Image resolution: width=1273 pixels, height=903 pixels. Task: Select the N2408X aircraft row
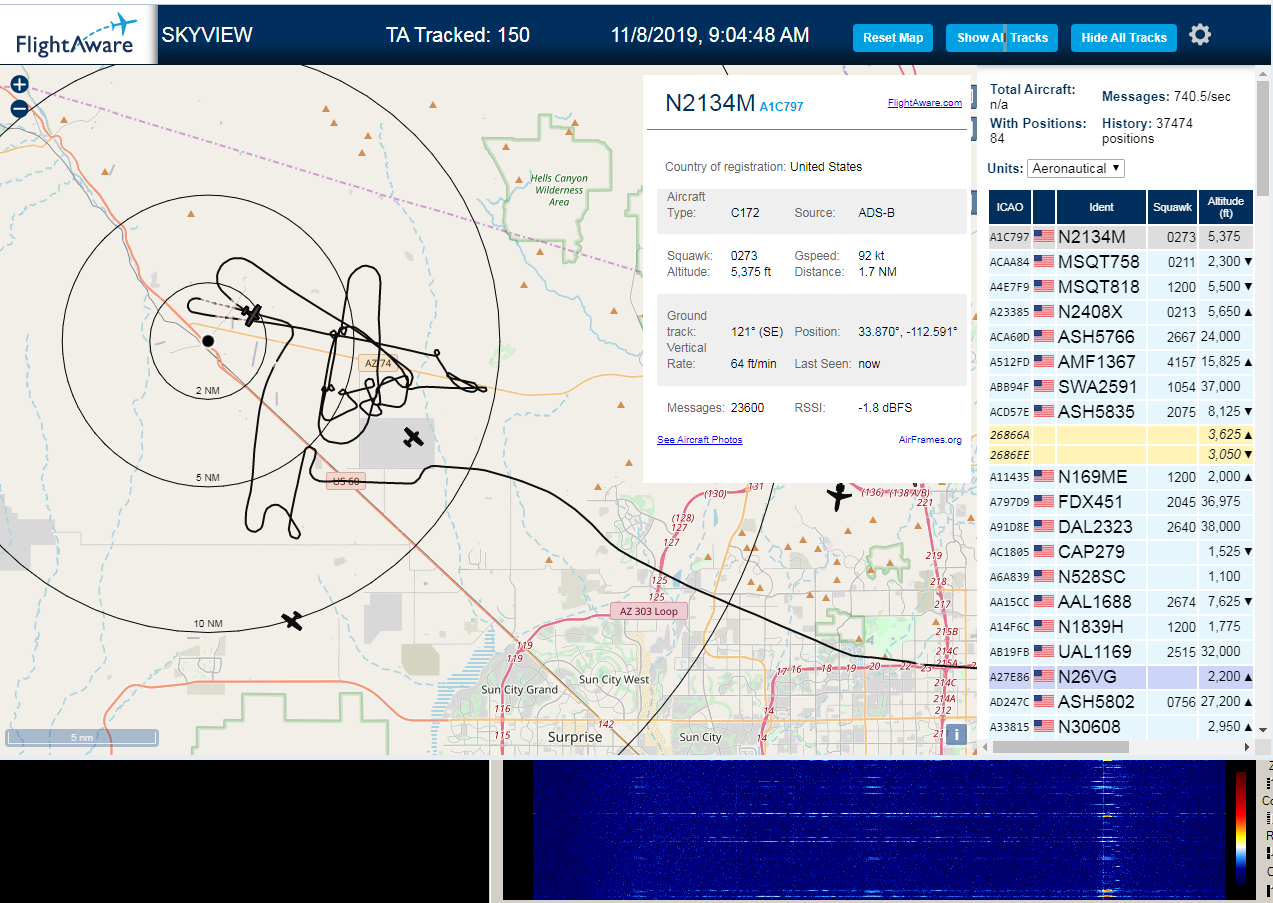click(x=1121, y=312)
